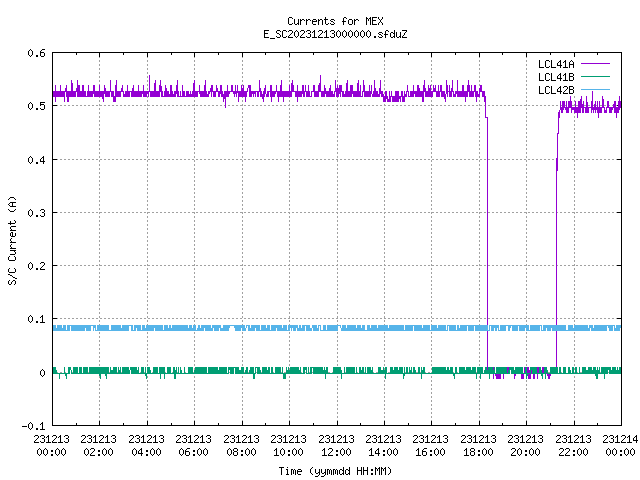Click the y-axis tick value 0
Viewport: 640px width, 480px height.
(x=42, y=373)
